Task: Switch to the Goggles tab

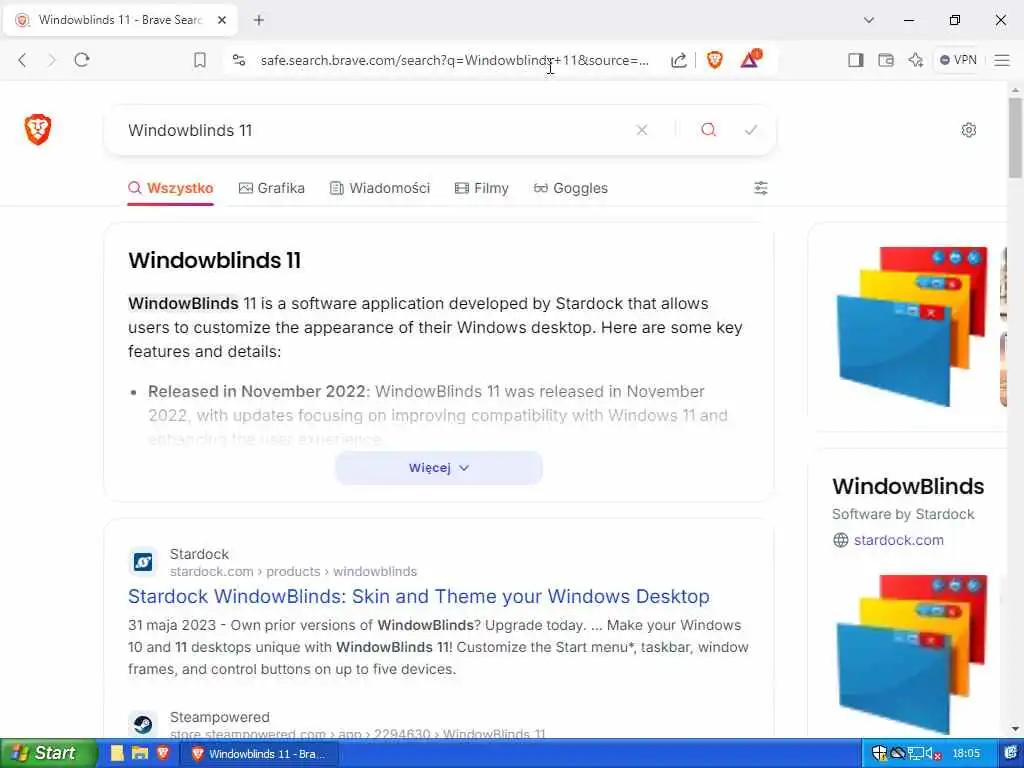Action: click(x=571, y=188)
